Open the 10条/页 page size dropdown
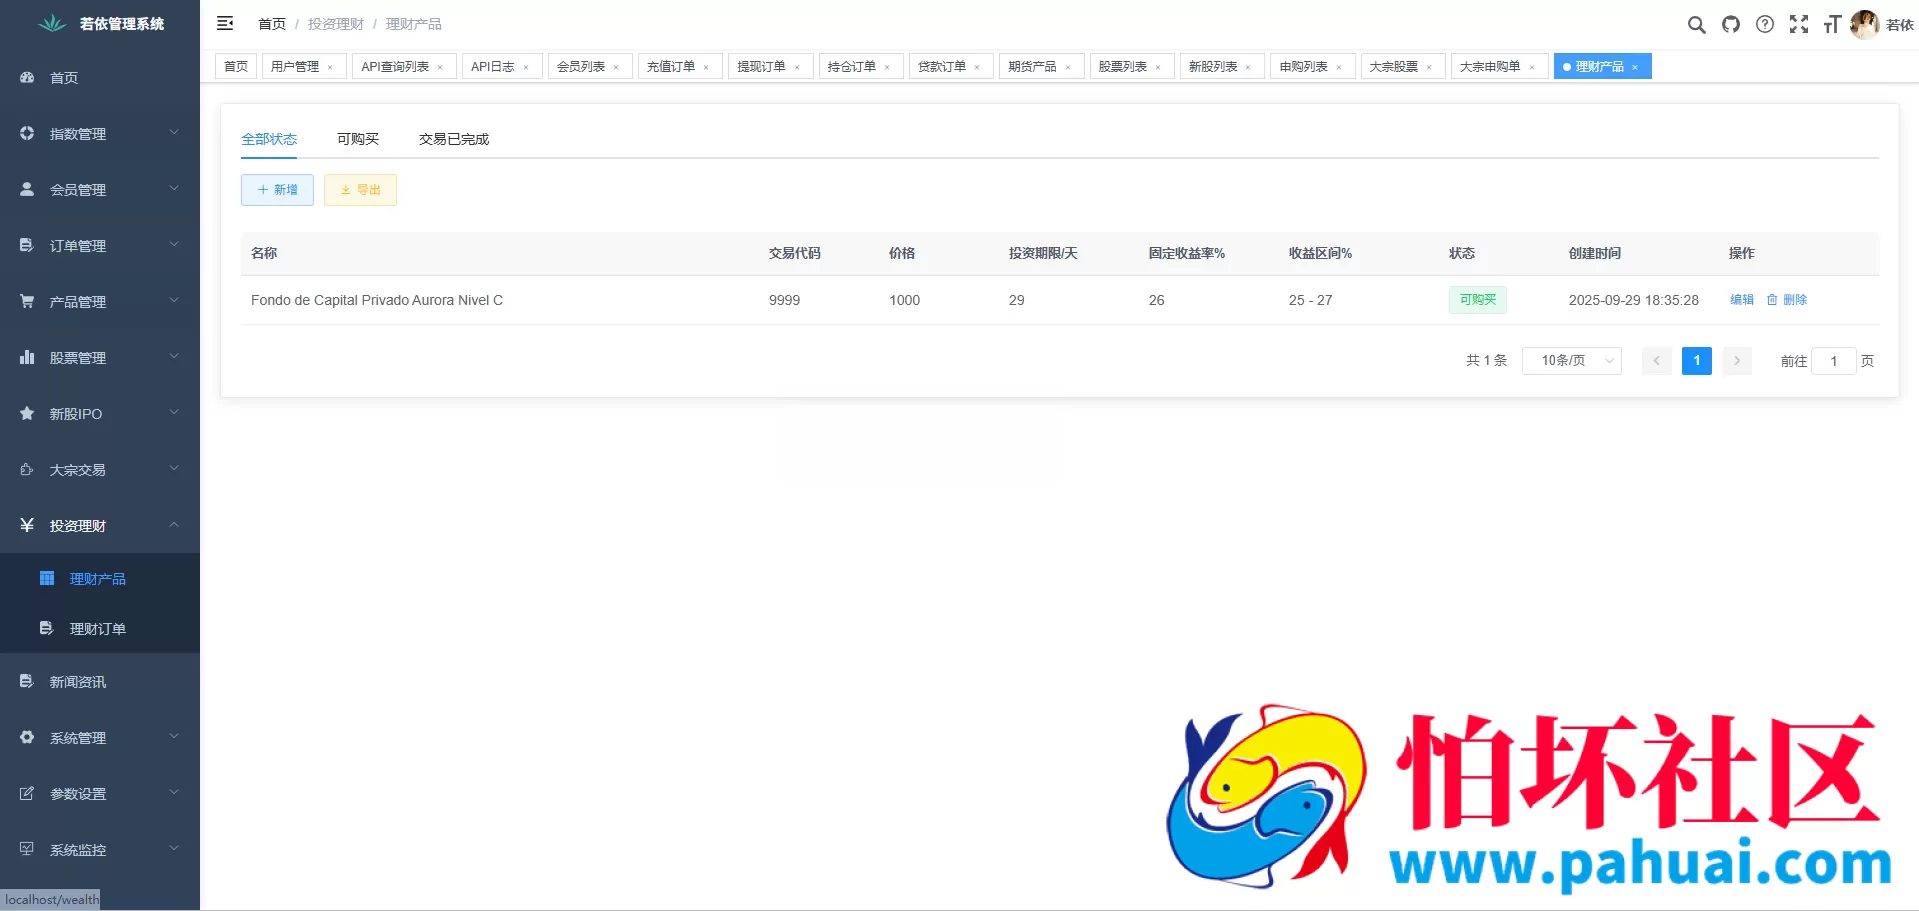Image resolution: width=1919 pixels, height=911 pixels. click(1571, 361)
